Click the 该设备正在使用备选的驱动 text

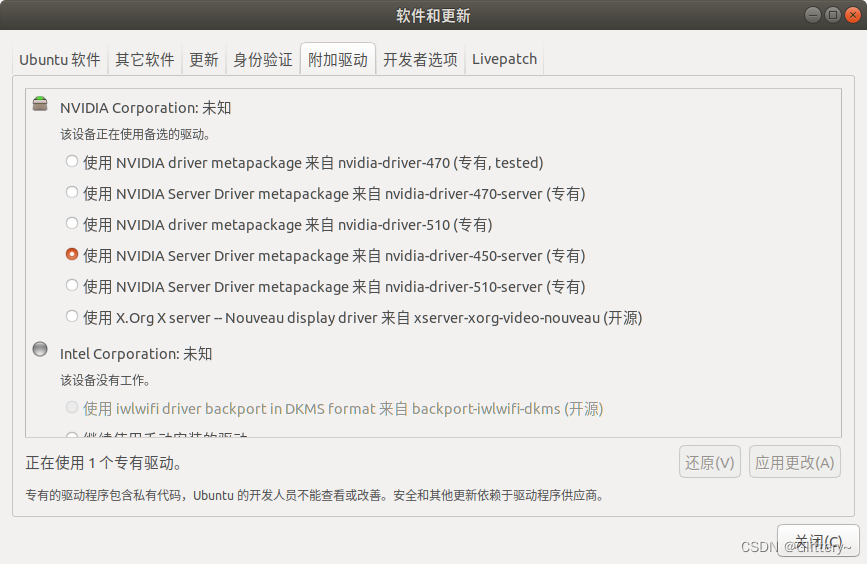pos(135,134)
